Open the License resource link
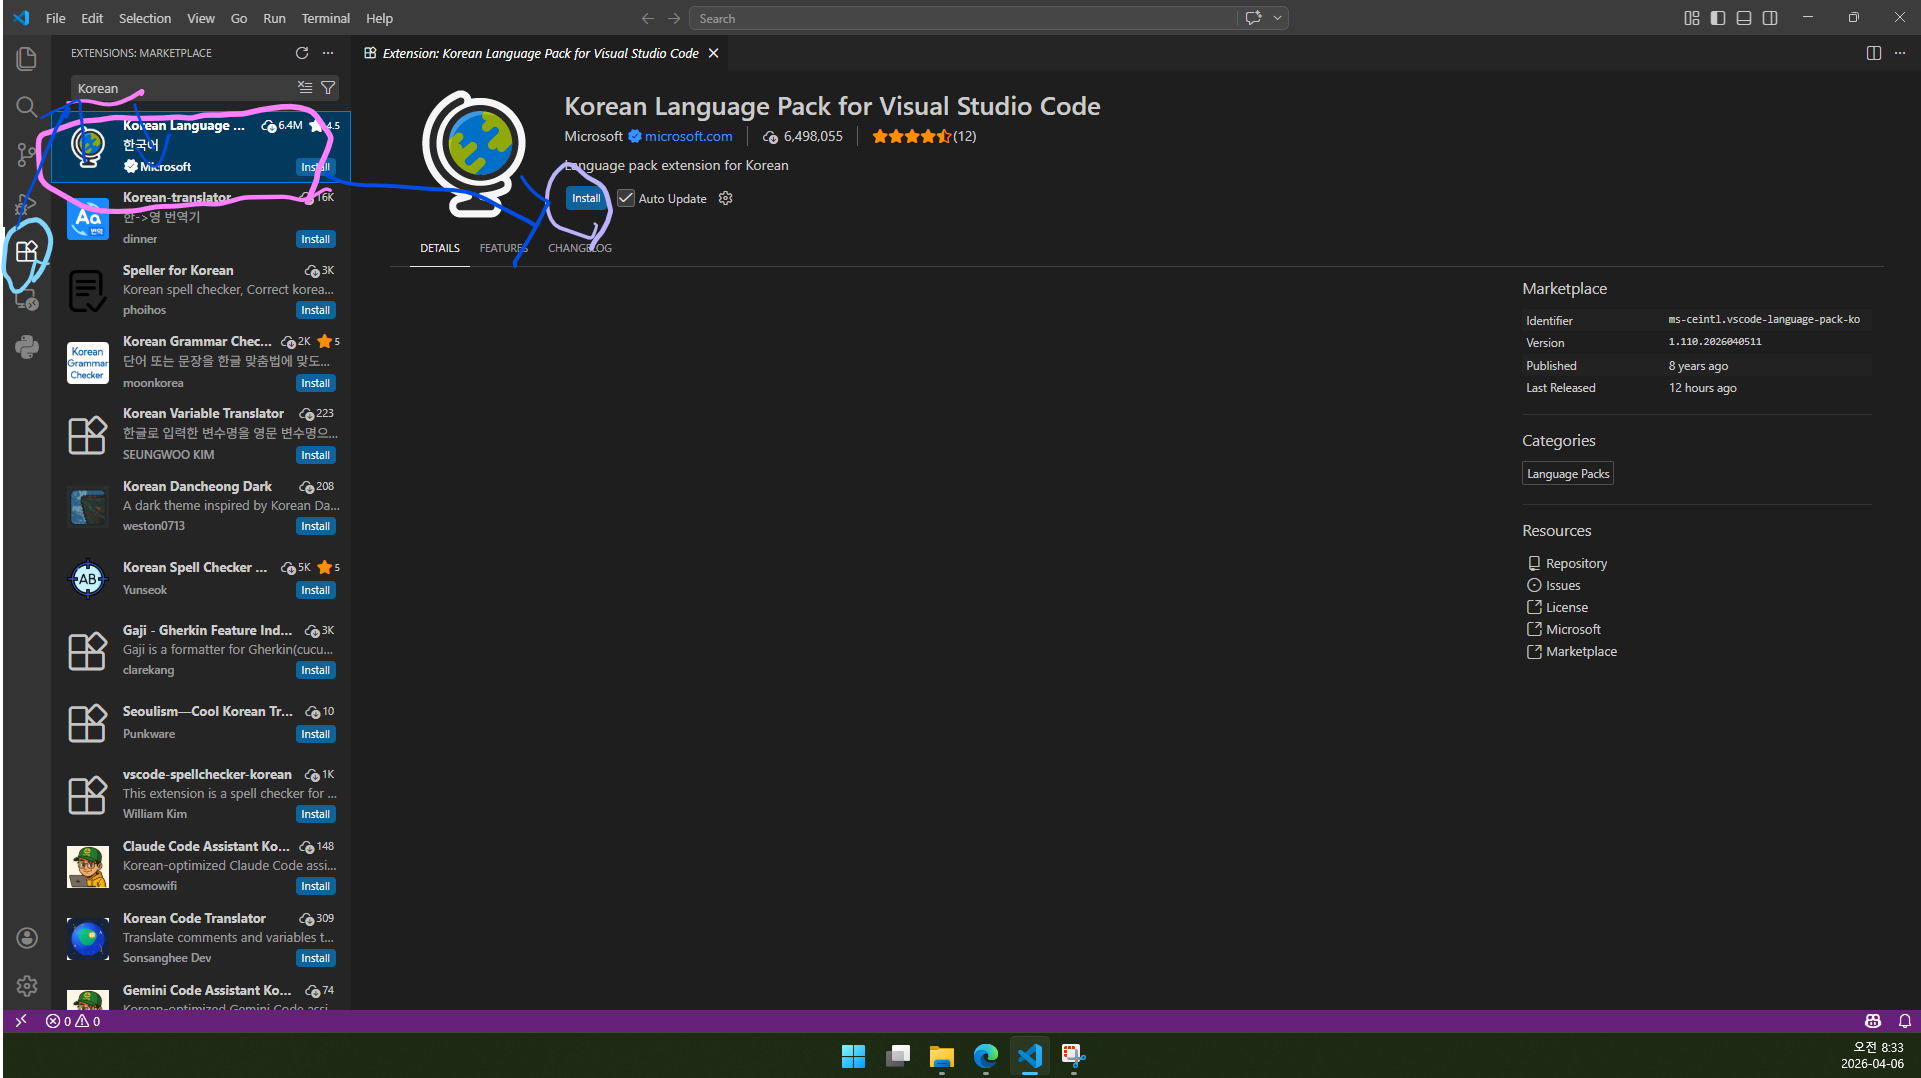 [1567, 607]
